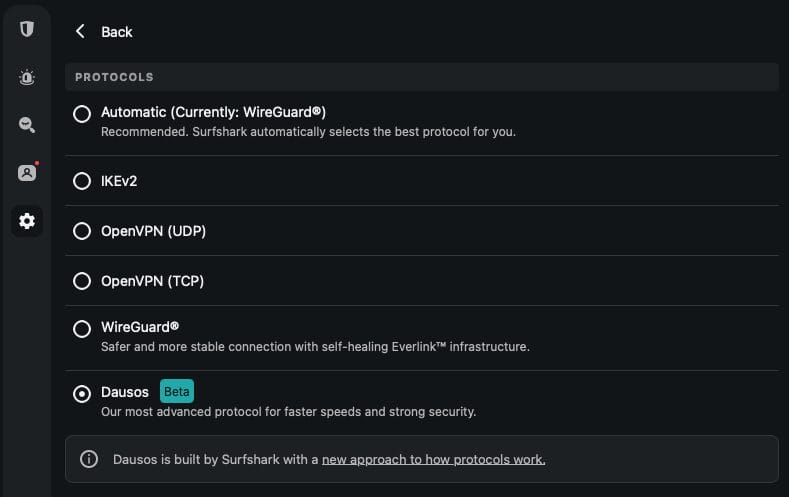Screen dimensions: 789x497
Task: Click the 'OpenVPN (UDP)' label text
Action: pos(153,231)
